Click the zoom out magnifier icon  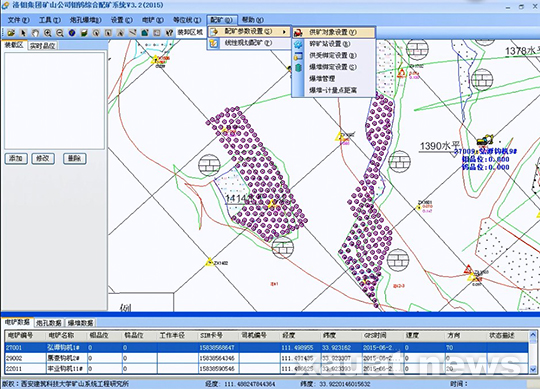[x=60, y=33]
